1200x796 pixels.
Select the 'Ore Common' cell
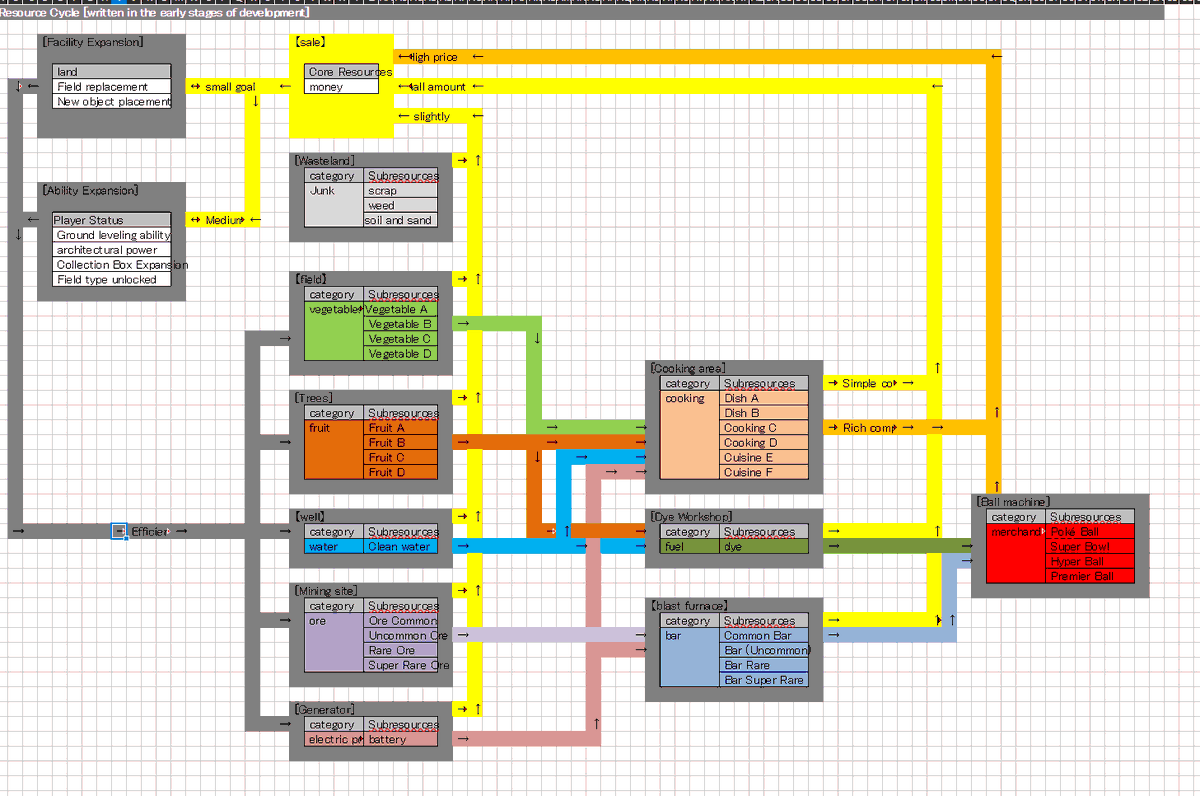pos(400,621)
